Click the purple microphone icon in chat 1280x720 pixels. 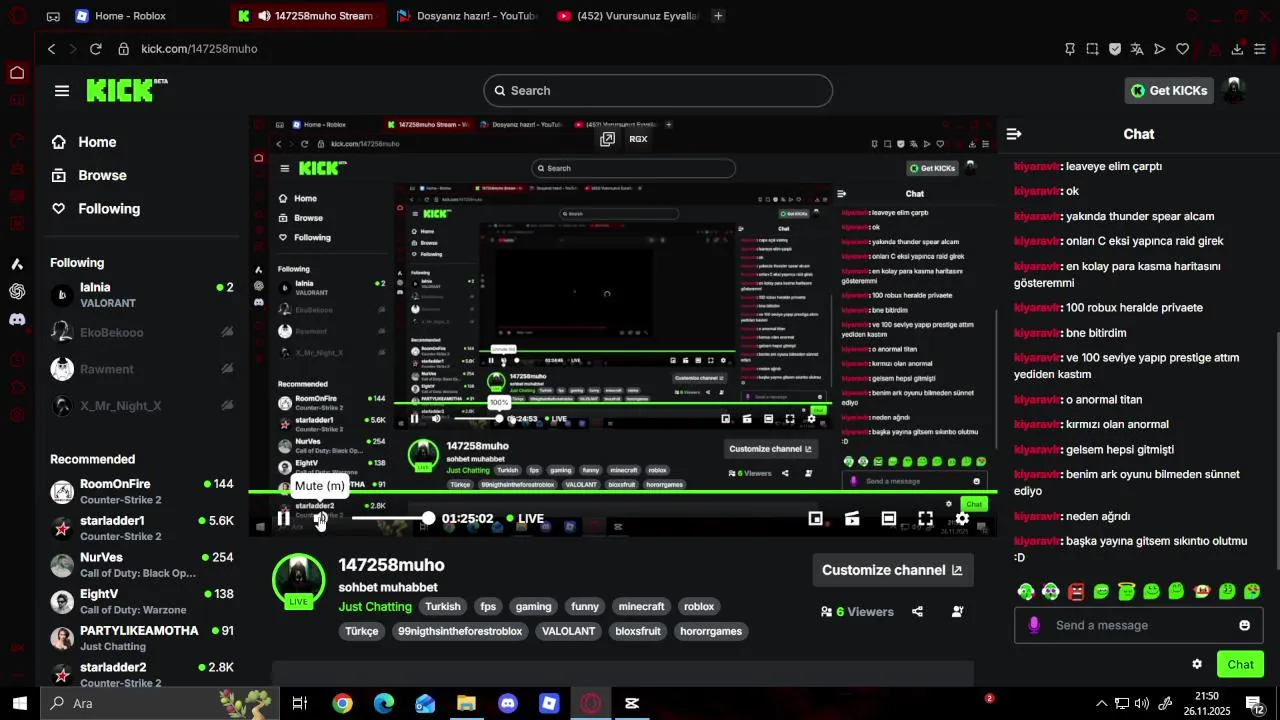pos(1034,625)
